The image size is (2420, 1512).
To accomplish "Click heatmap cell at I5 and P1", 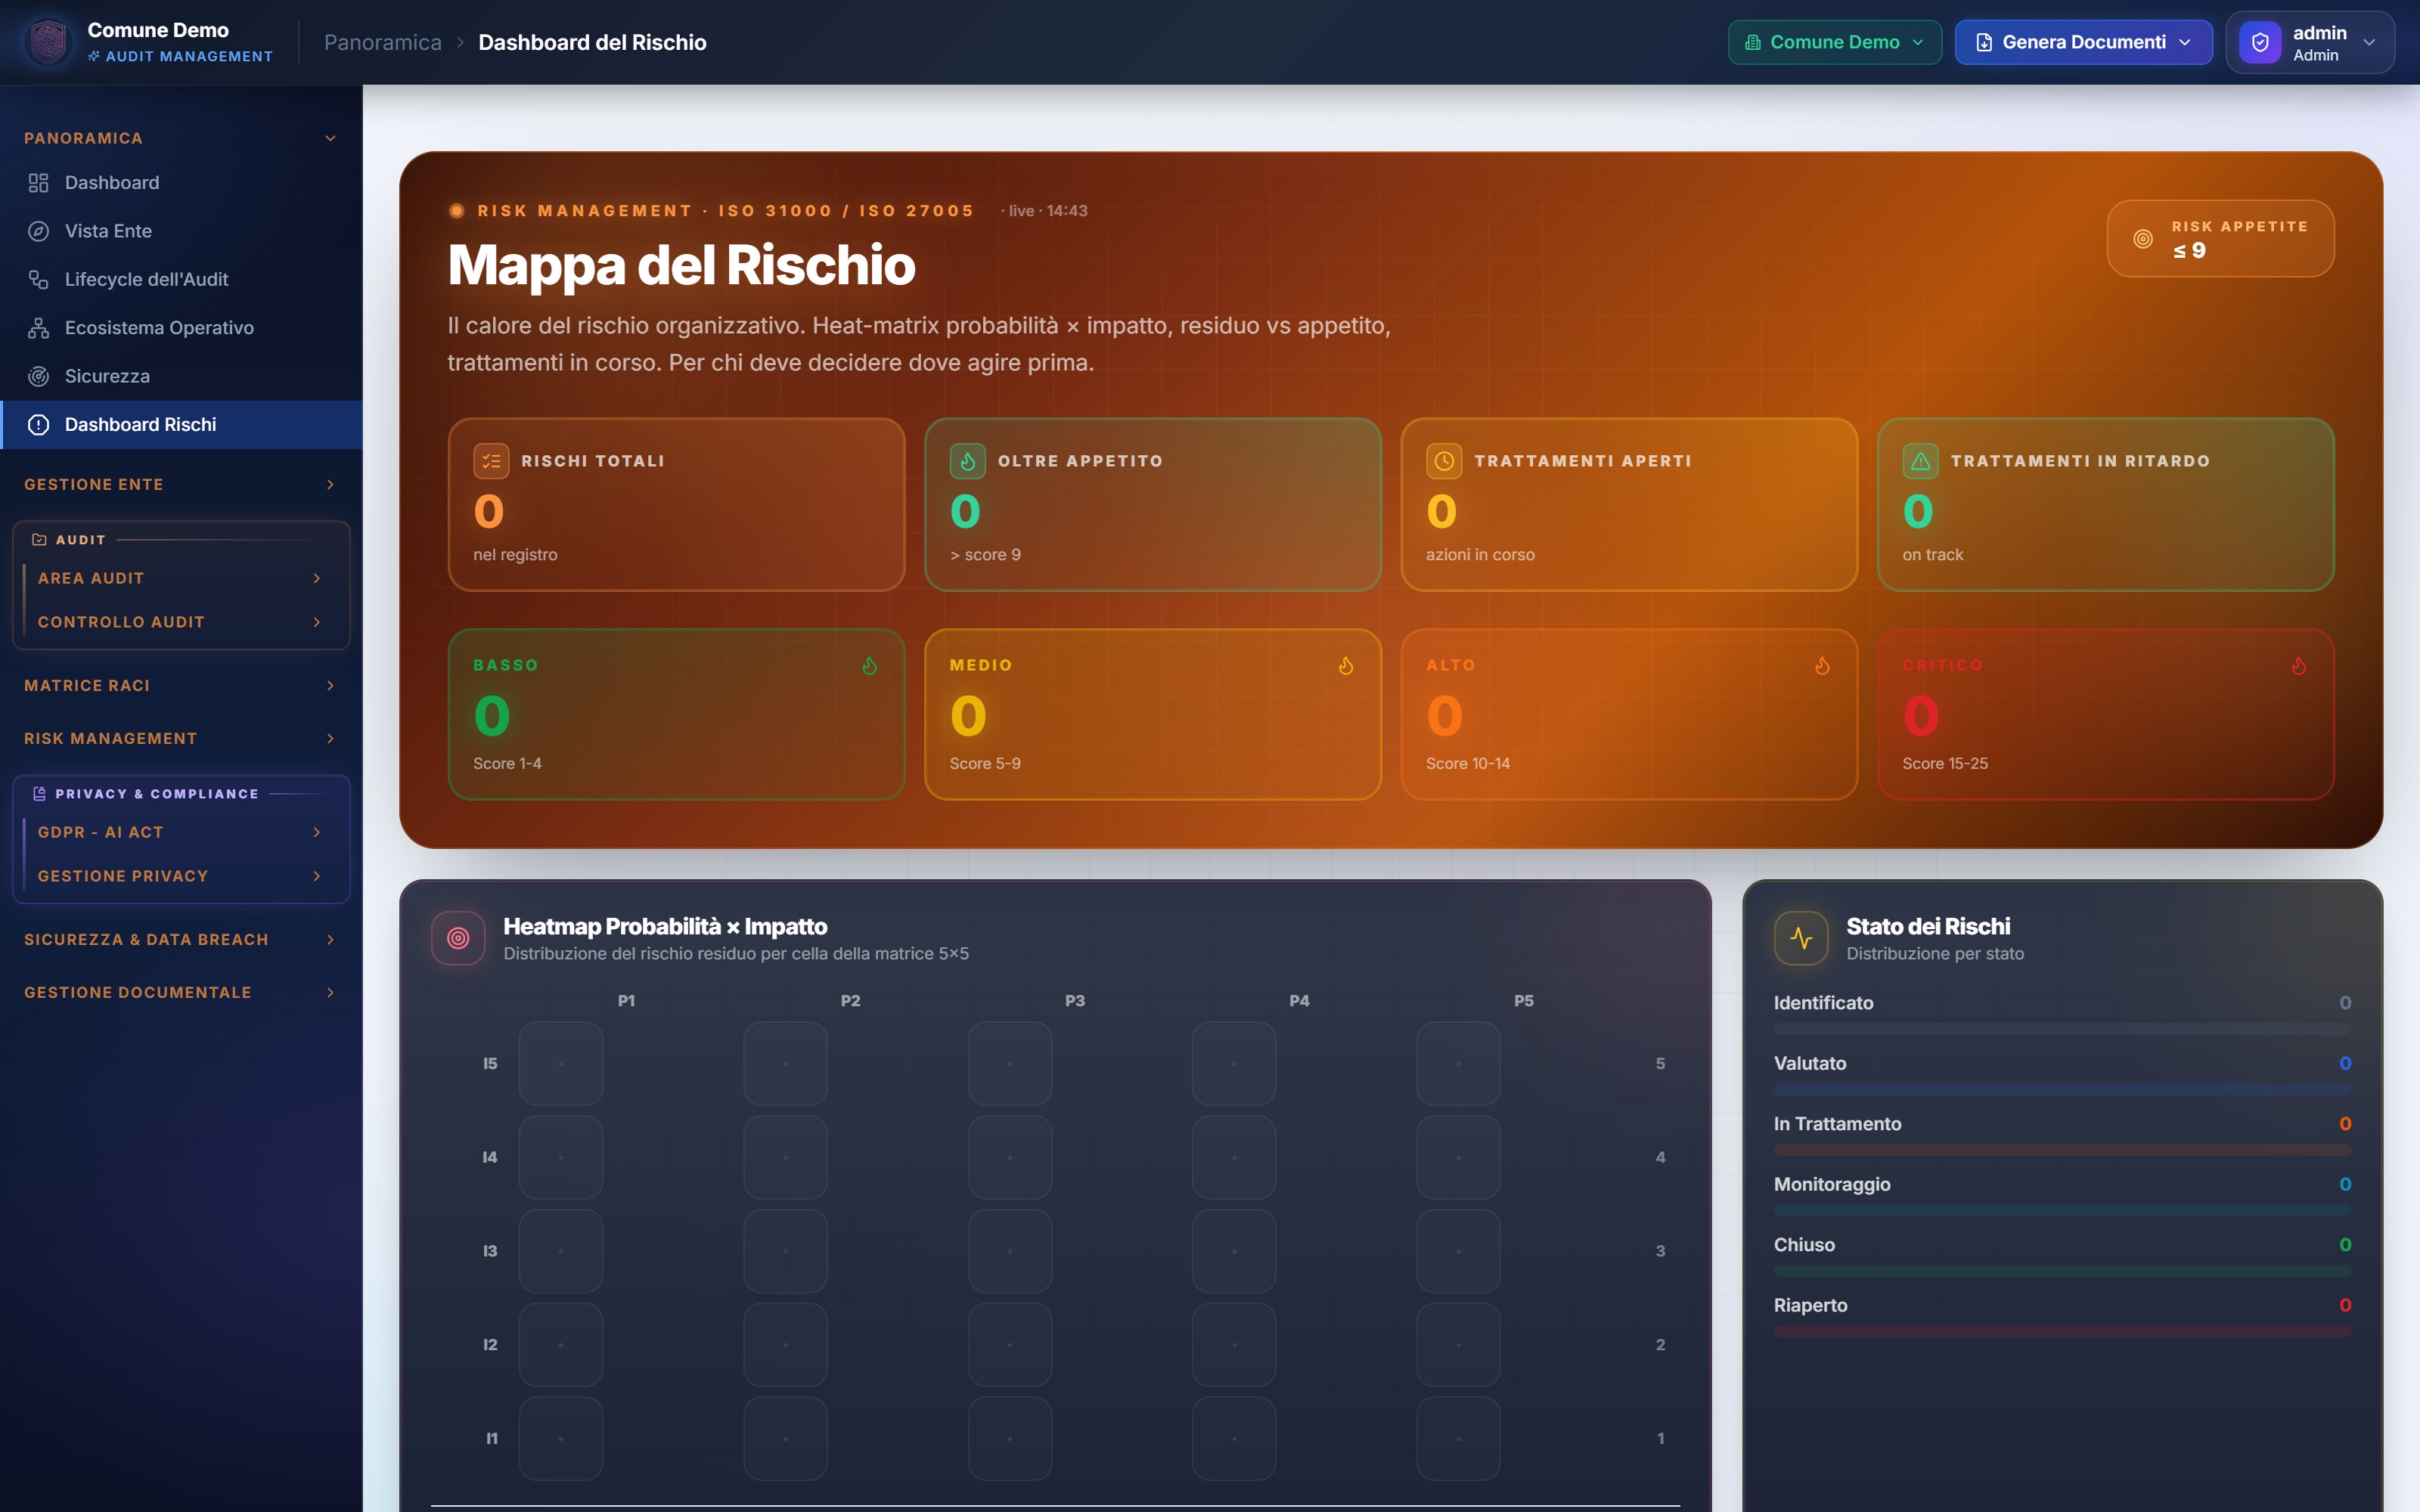I will (561, 1064).
